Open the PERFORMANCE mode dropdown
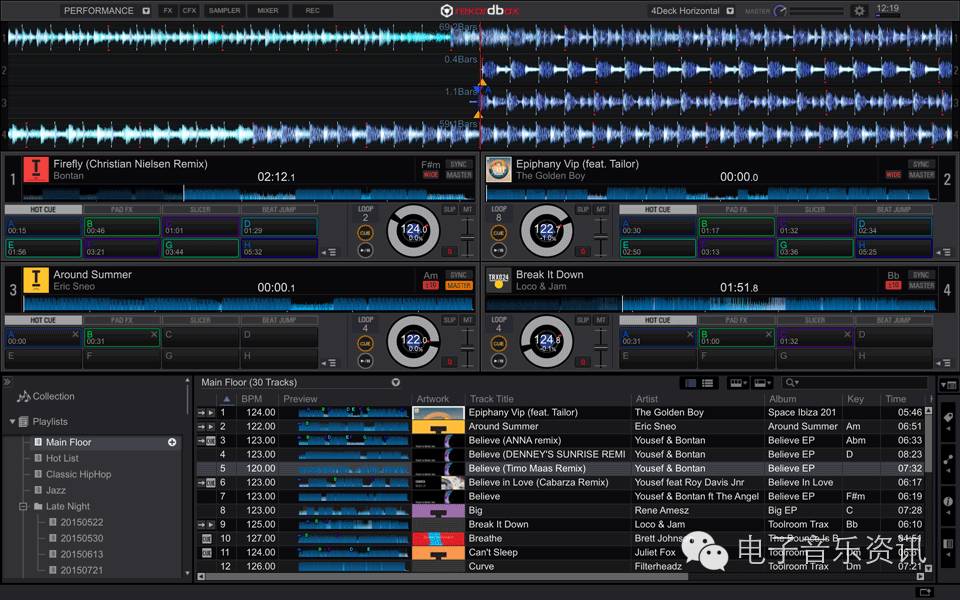Screen dimensions: 960x600 coord(146,11)
